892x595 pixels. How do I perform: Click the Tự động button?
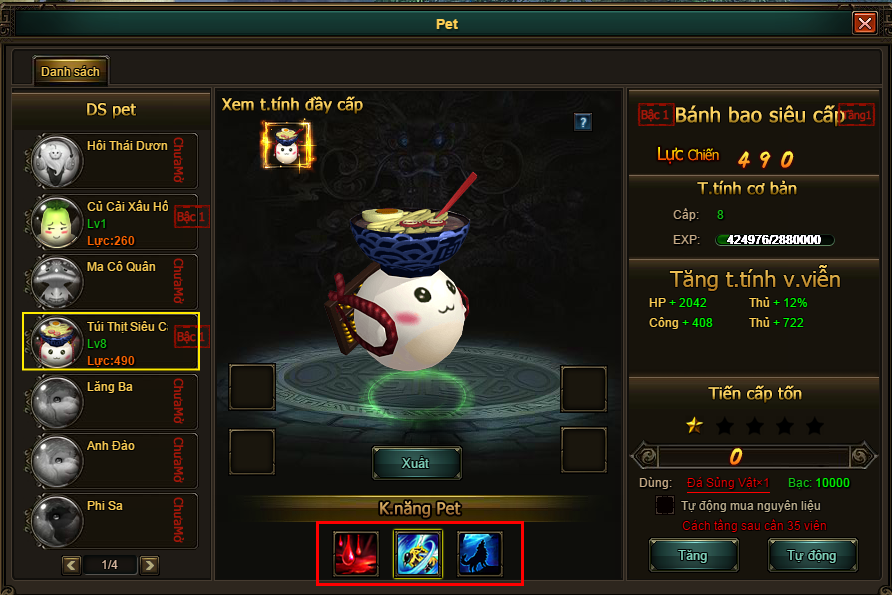812,555
